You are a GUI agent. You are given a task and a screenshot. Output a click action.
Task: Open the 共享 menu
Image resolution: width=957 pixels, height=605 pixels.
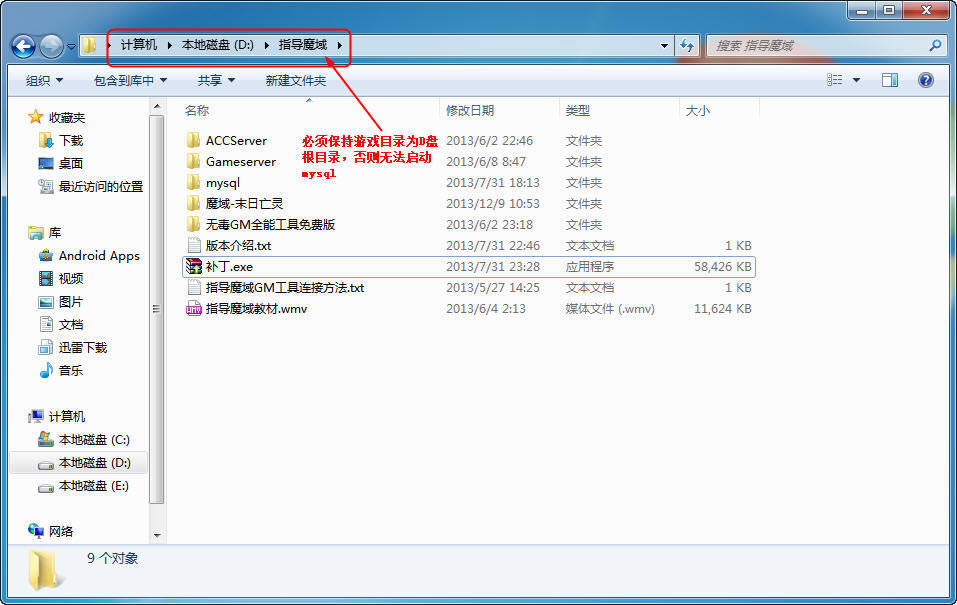[216, 80]
